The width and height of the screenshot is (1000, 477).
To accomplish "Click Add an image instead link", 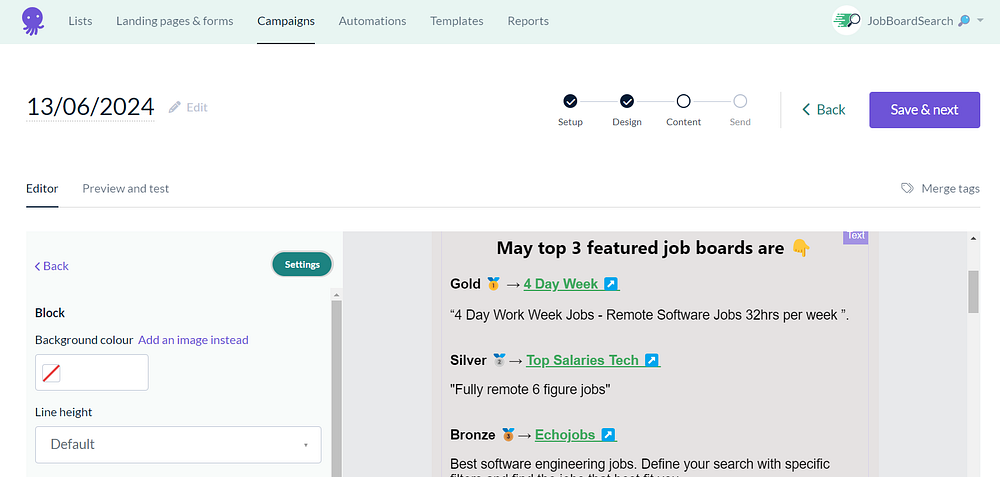I will click(x=193, y=340).
